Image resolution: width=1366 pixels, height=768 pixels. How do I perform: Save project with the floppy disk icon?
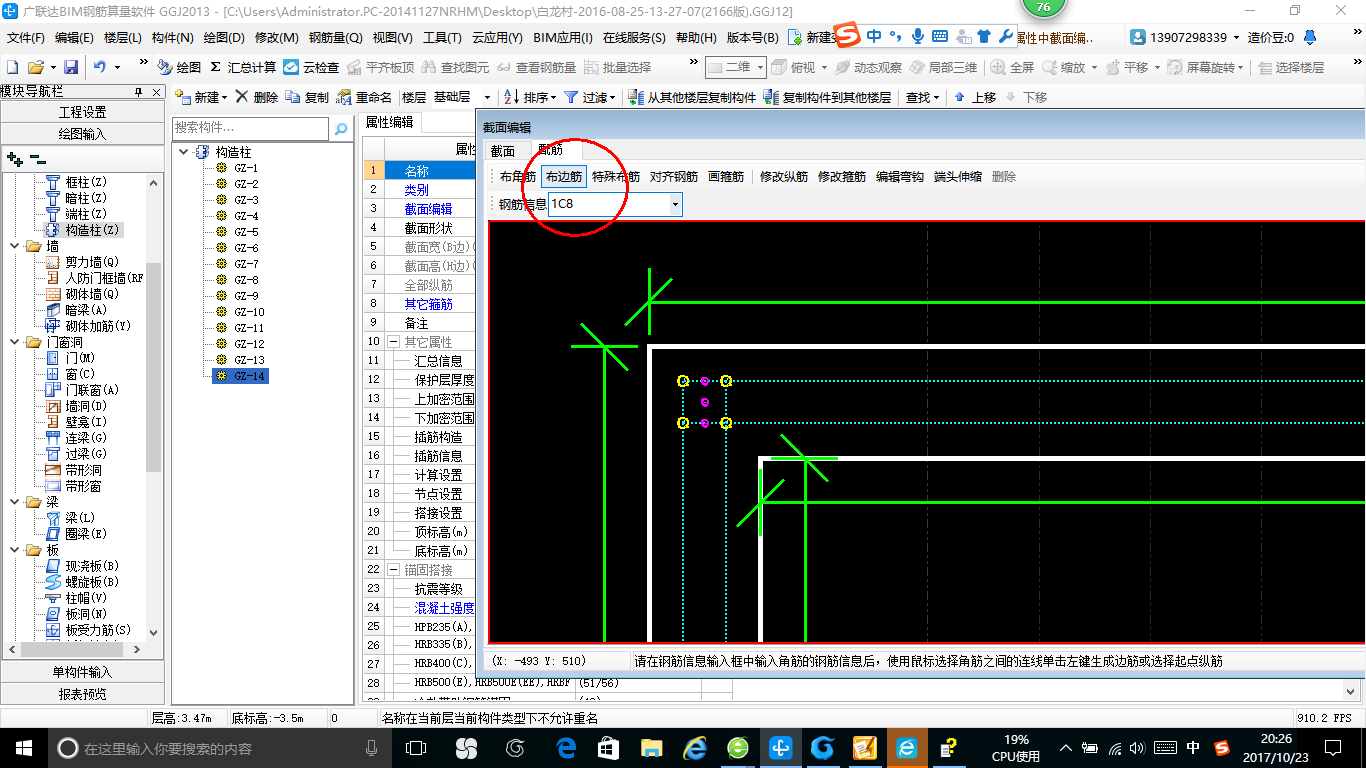71,67
